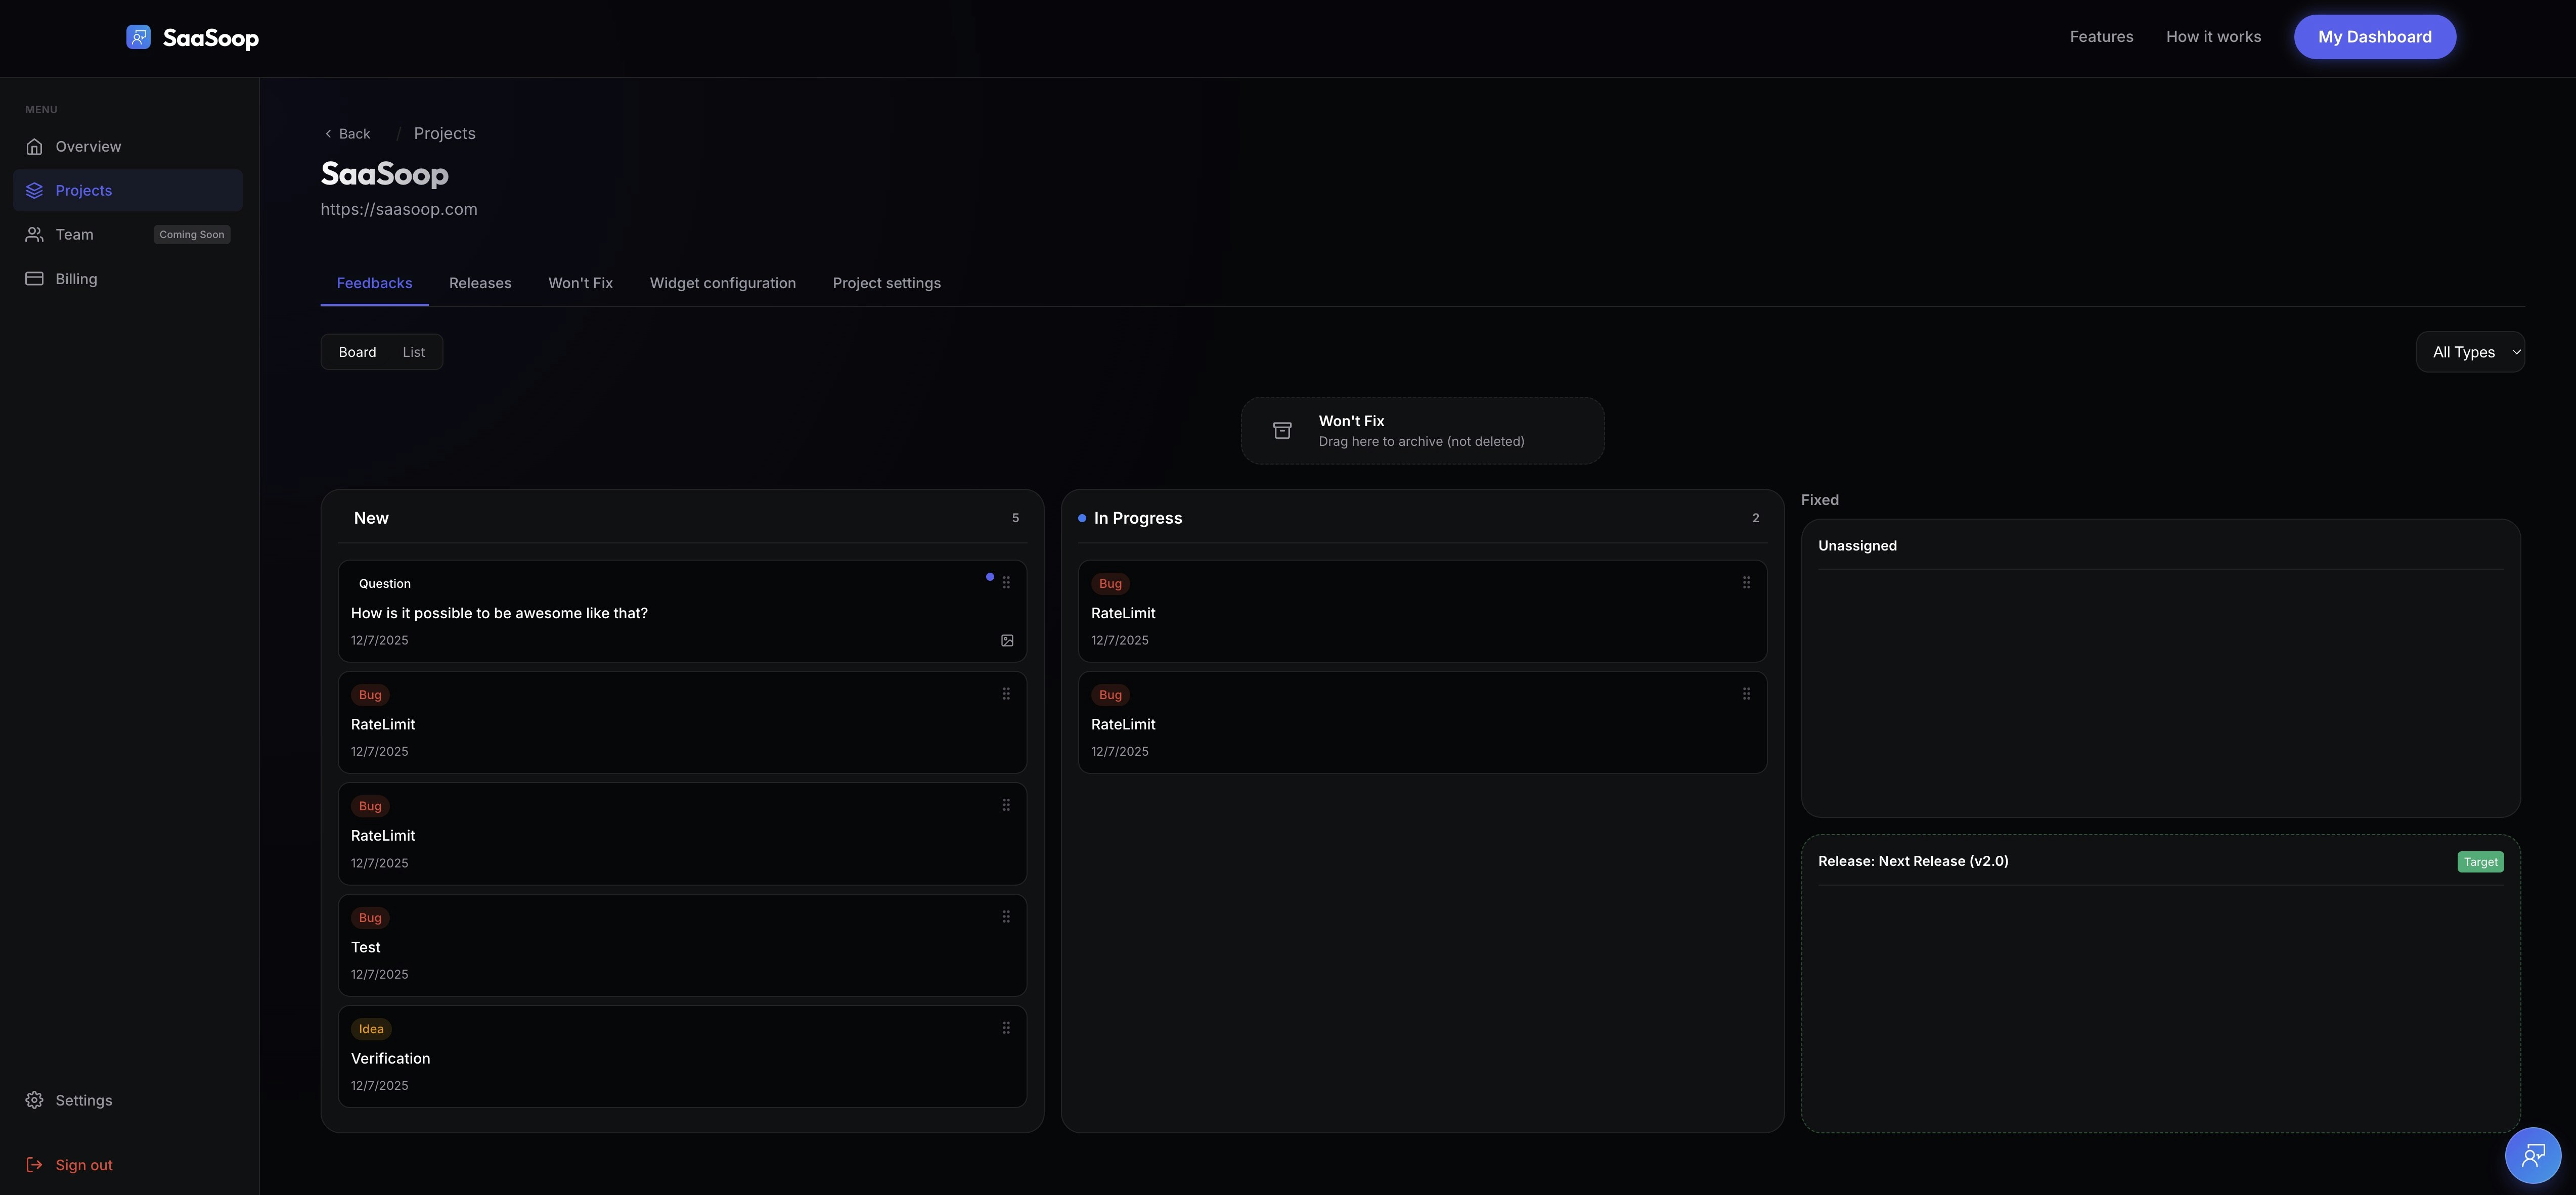Open the Verification idea card
Image resolution: width=2576 pixels, height=1195 pixels.
point(682,1056)
